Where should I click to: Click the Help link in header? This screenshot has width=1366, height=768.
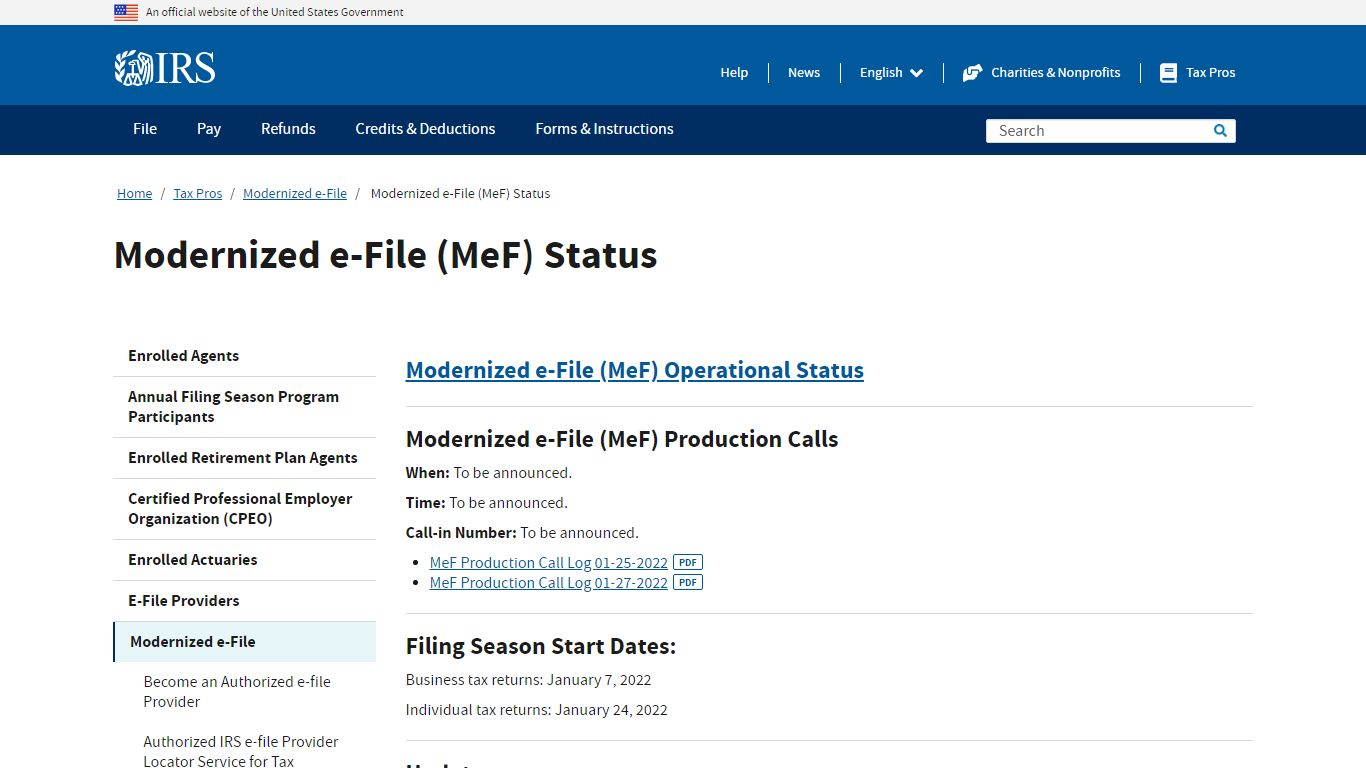(x=734, y=73)
